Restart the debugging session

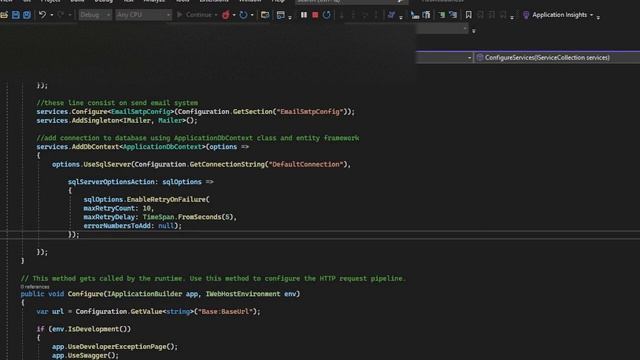click(327, 15)
